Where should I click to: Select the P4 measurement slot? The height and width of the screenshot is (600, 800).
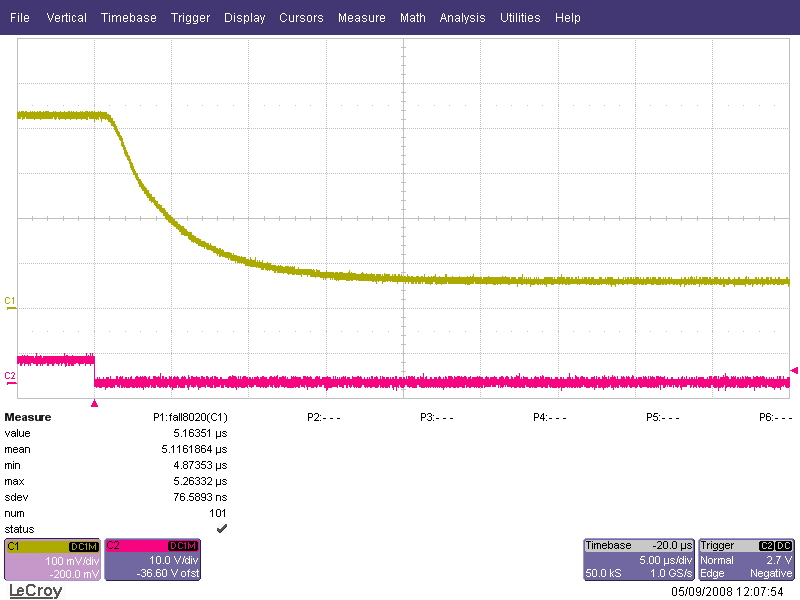[549, 417]
